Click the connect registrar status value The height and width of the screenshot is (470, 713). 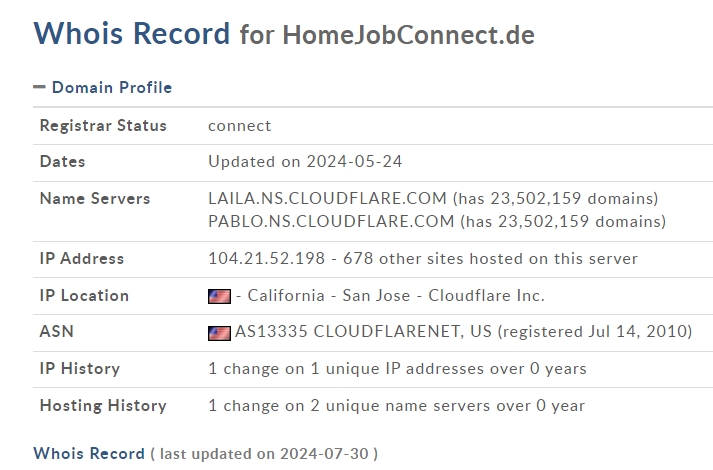[x=240, y=126]
